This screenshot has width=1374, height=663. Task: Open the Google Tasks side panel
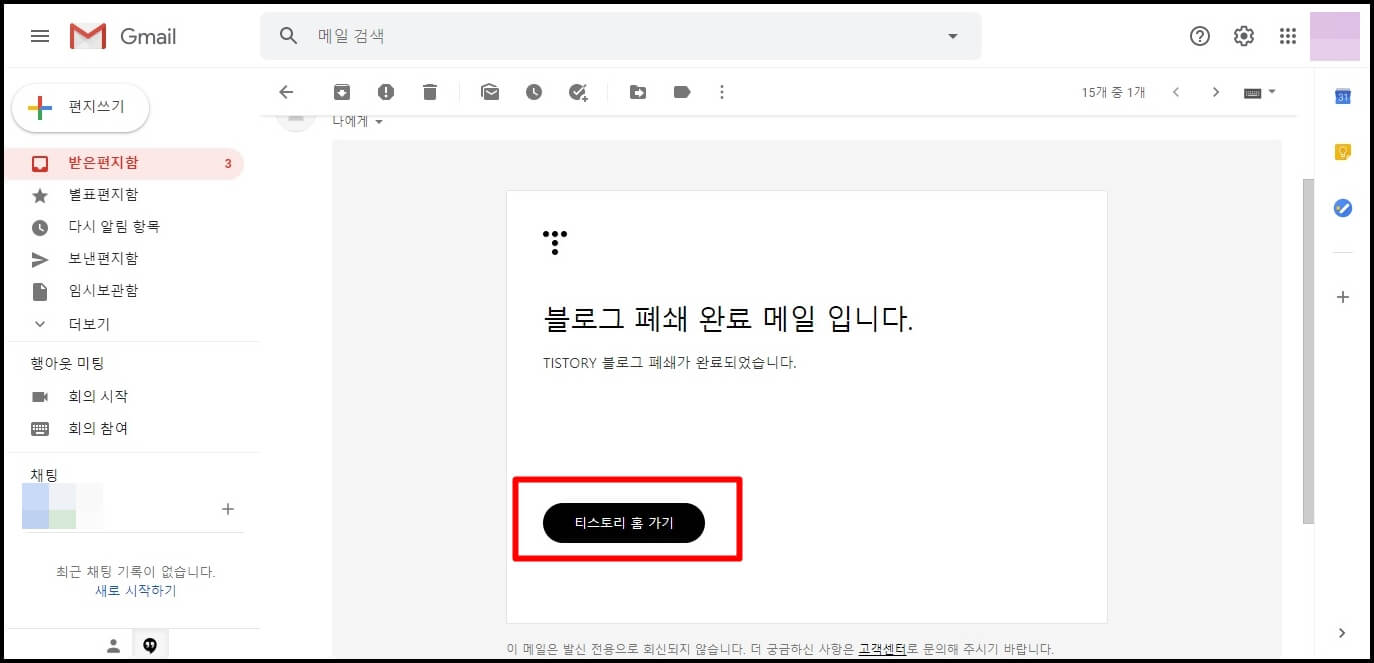click(1343, 208)
